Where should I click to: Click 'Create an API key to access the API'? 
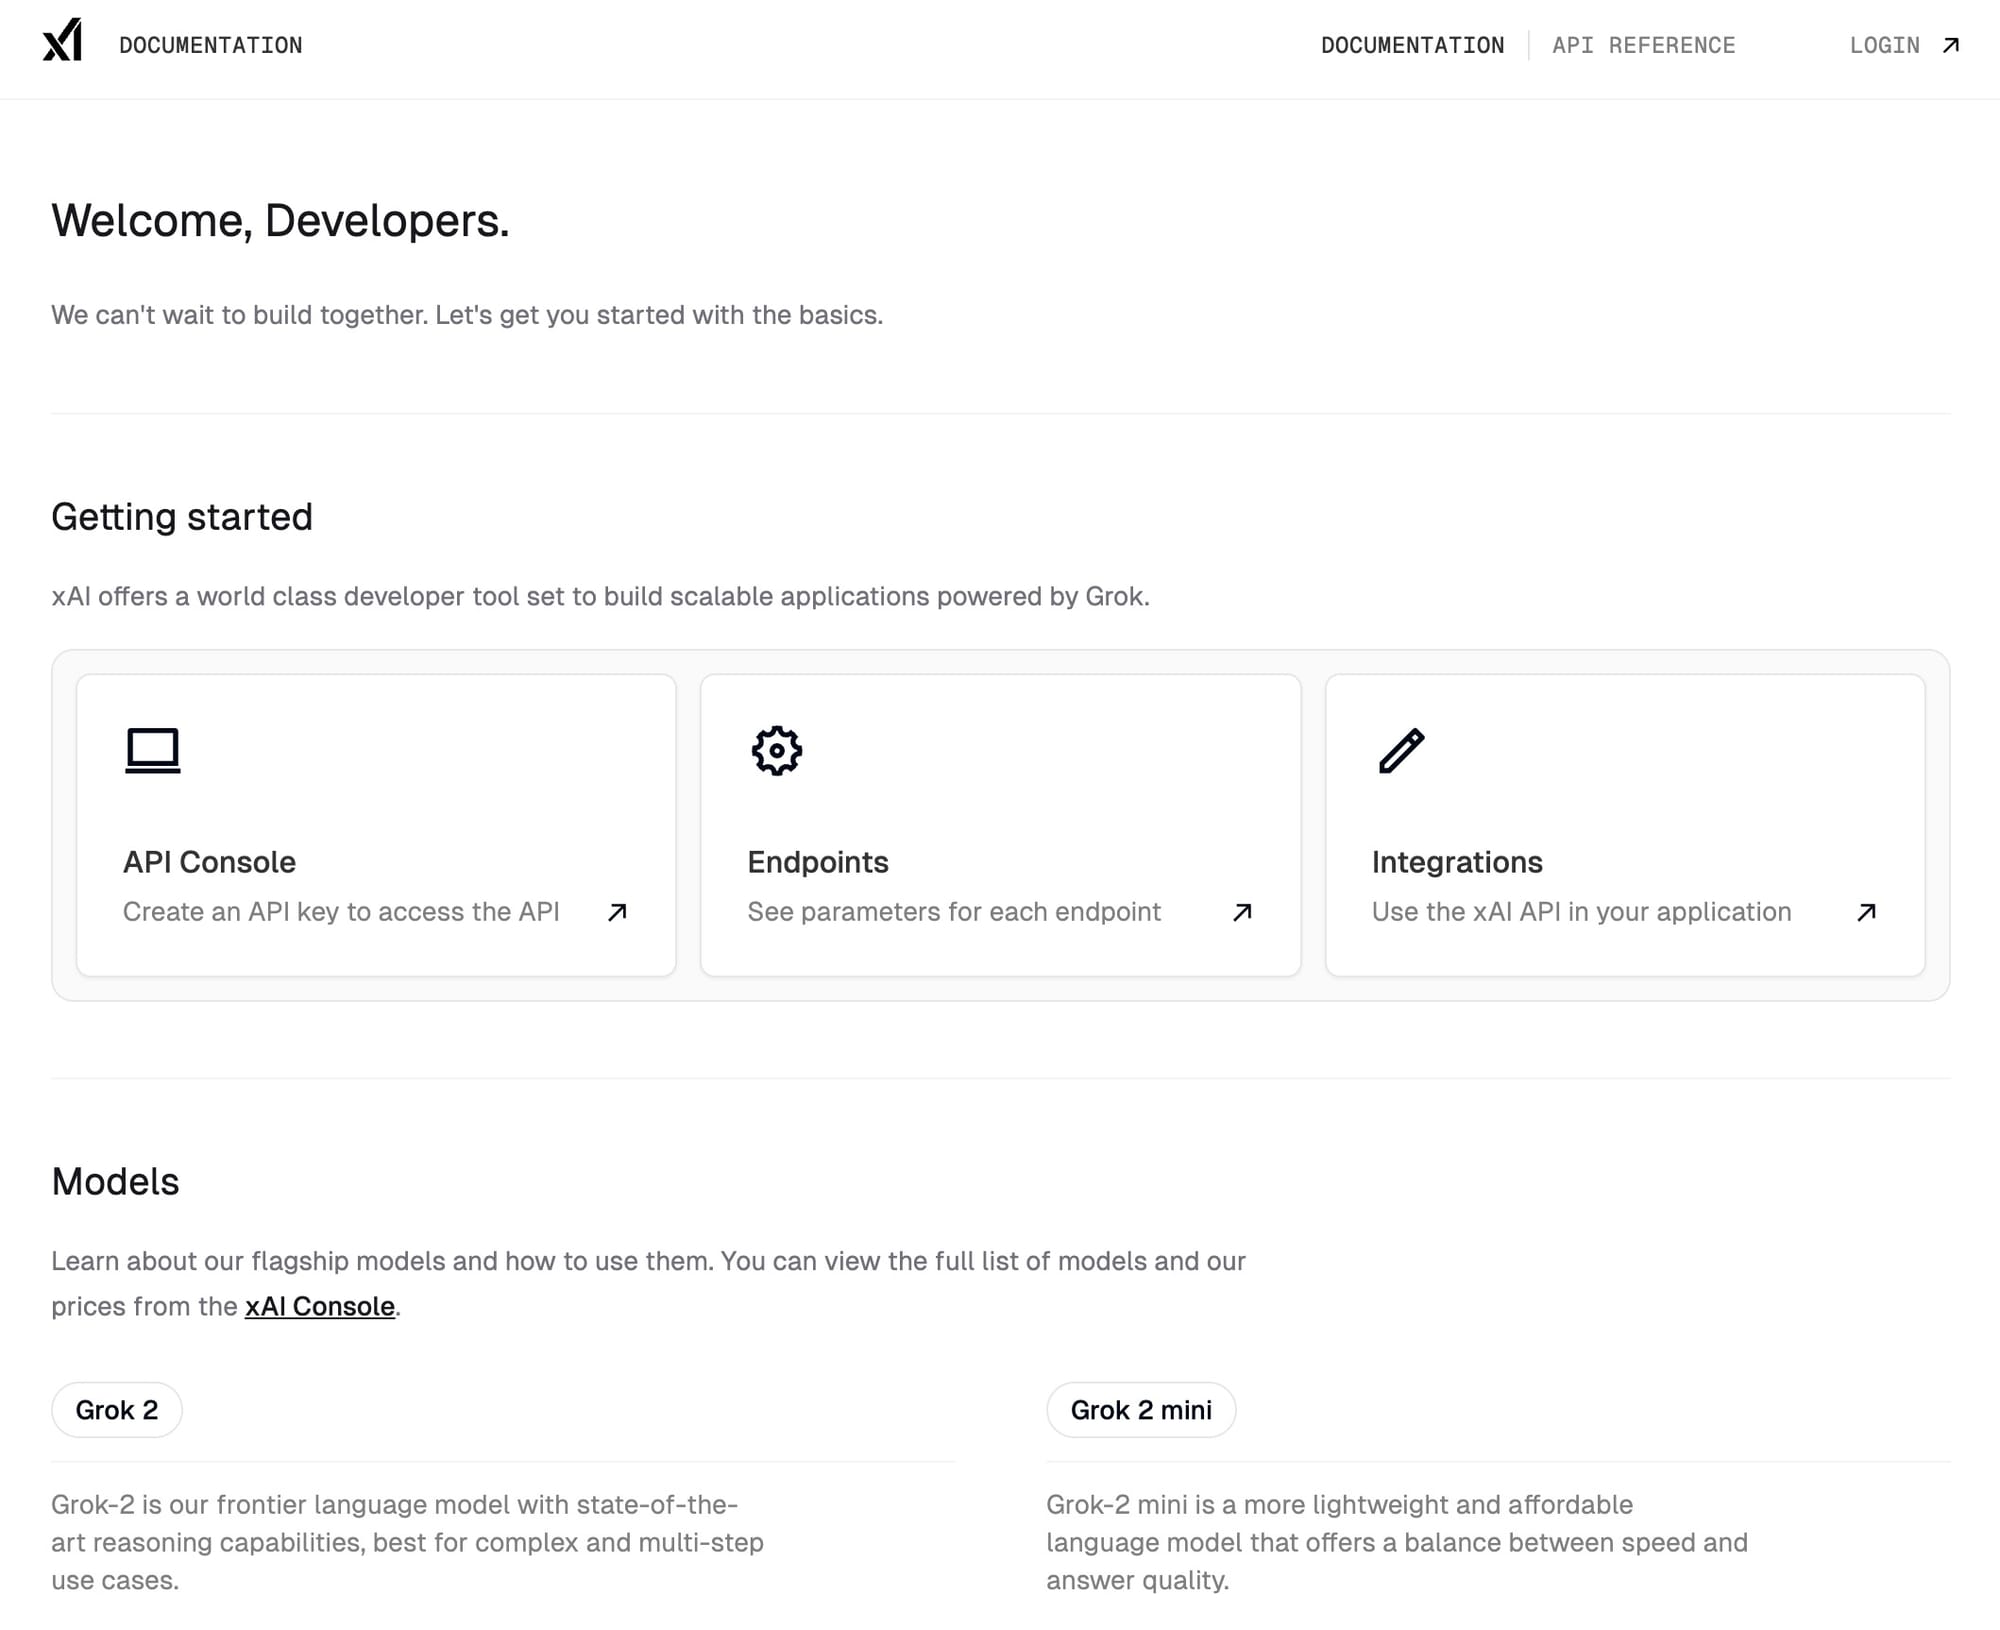click(x=341, y=912)
